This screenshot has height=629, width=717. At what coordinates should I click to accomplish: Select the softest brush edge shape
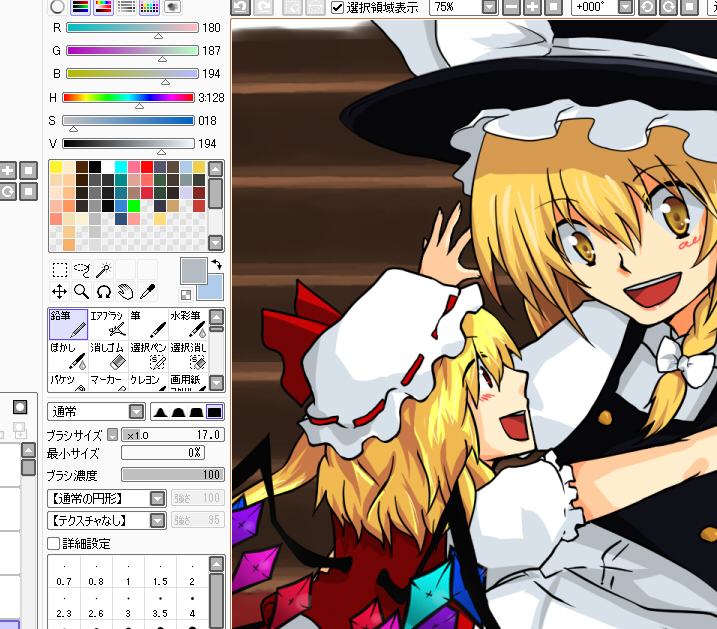coord(160,412)
